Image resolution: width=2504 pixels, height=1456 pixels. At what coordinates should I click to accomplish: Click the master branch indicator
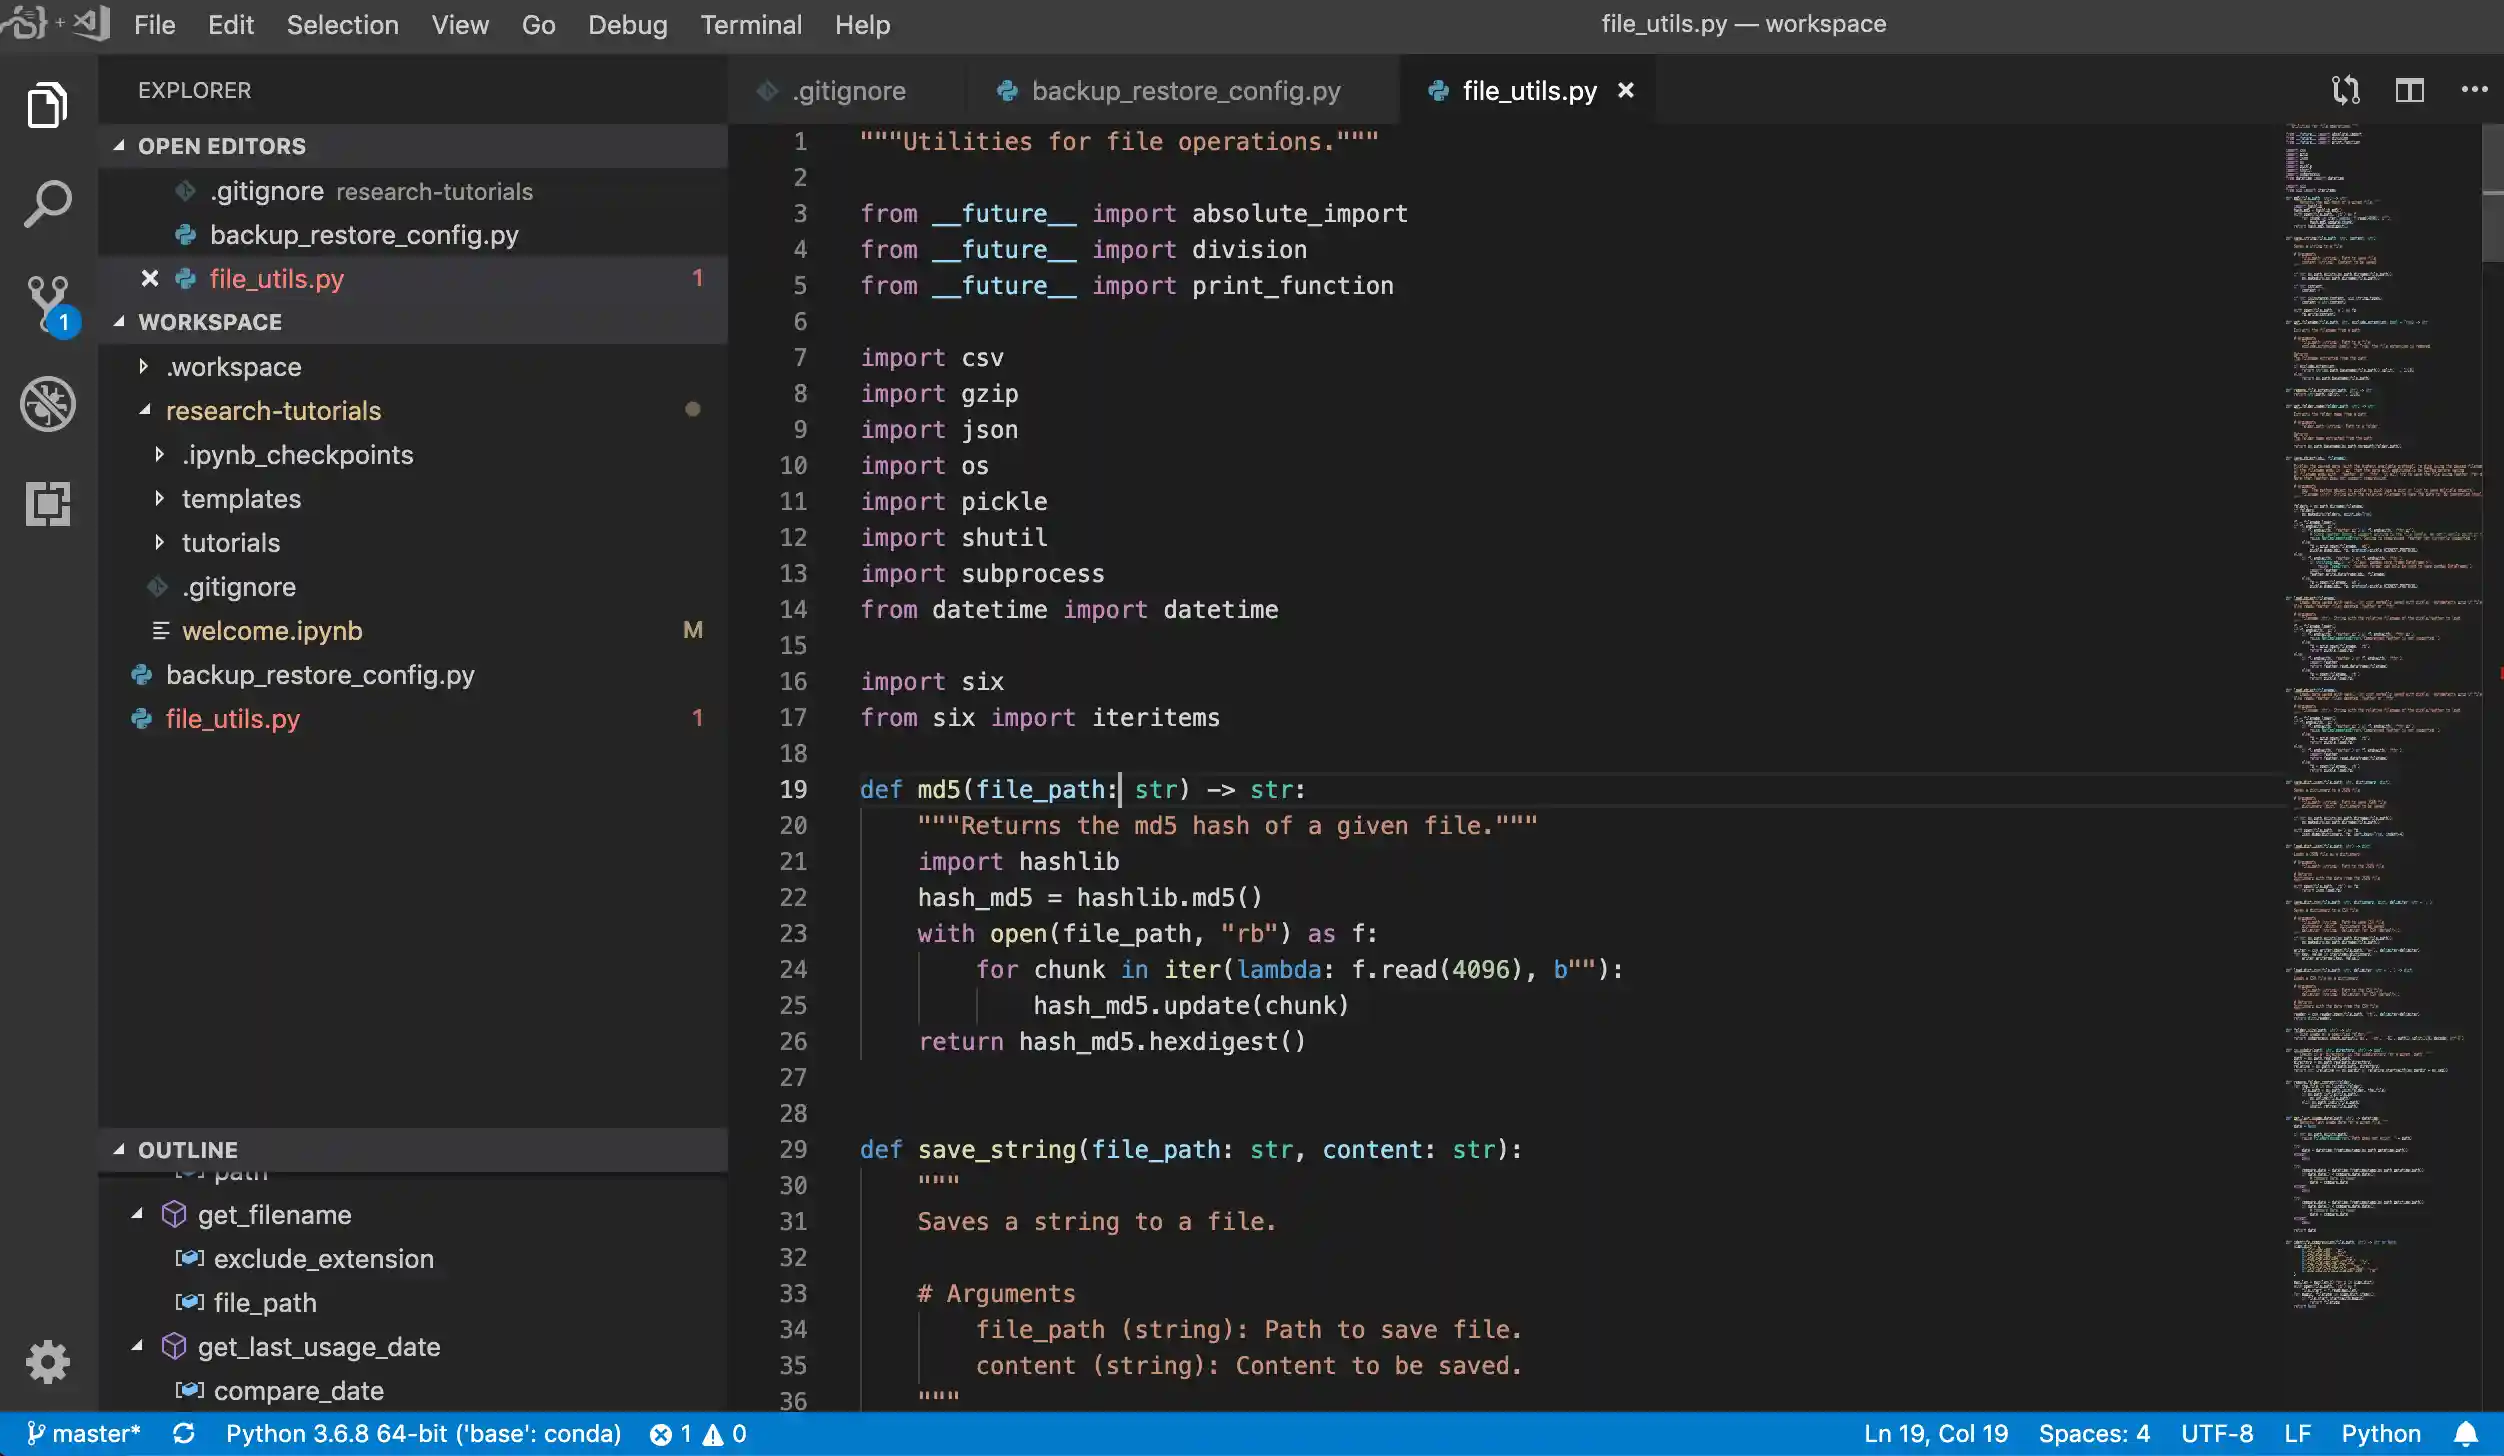click(x=84, y=1434)
